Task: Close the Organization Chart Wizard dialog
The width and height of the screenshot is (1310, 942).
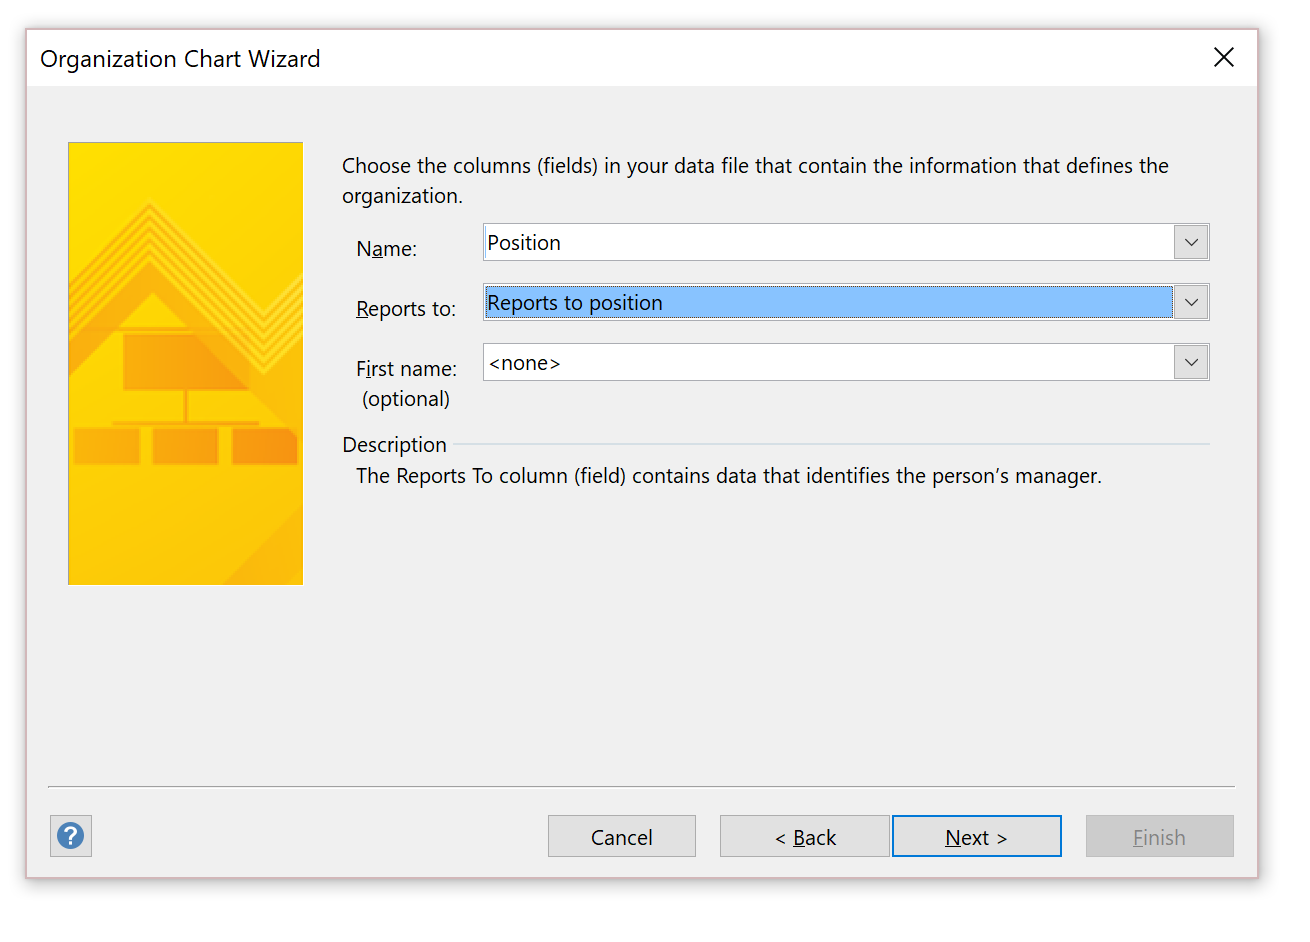Action: [x=1224, y=58]
